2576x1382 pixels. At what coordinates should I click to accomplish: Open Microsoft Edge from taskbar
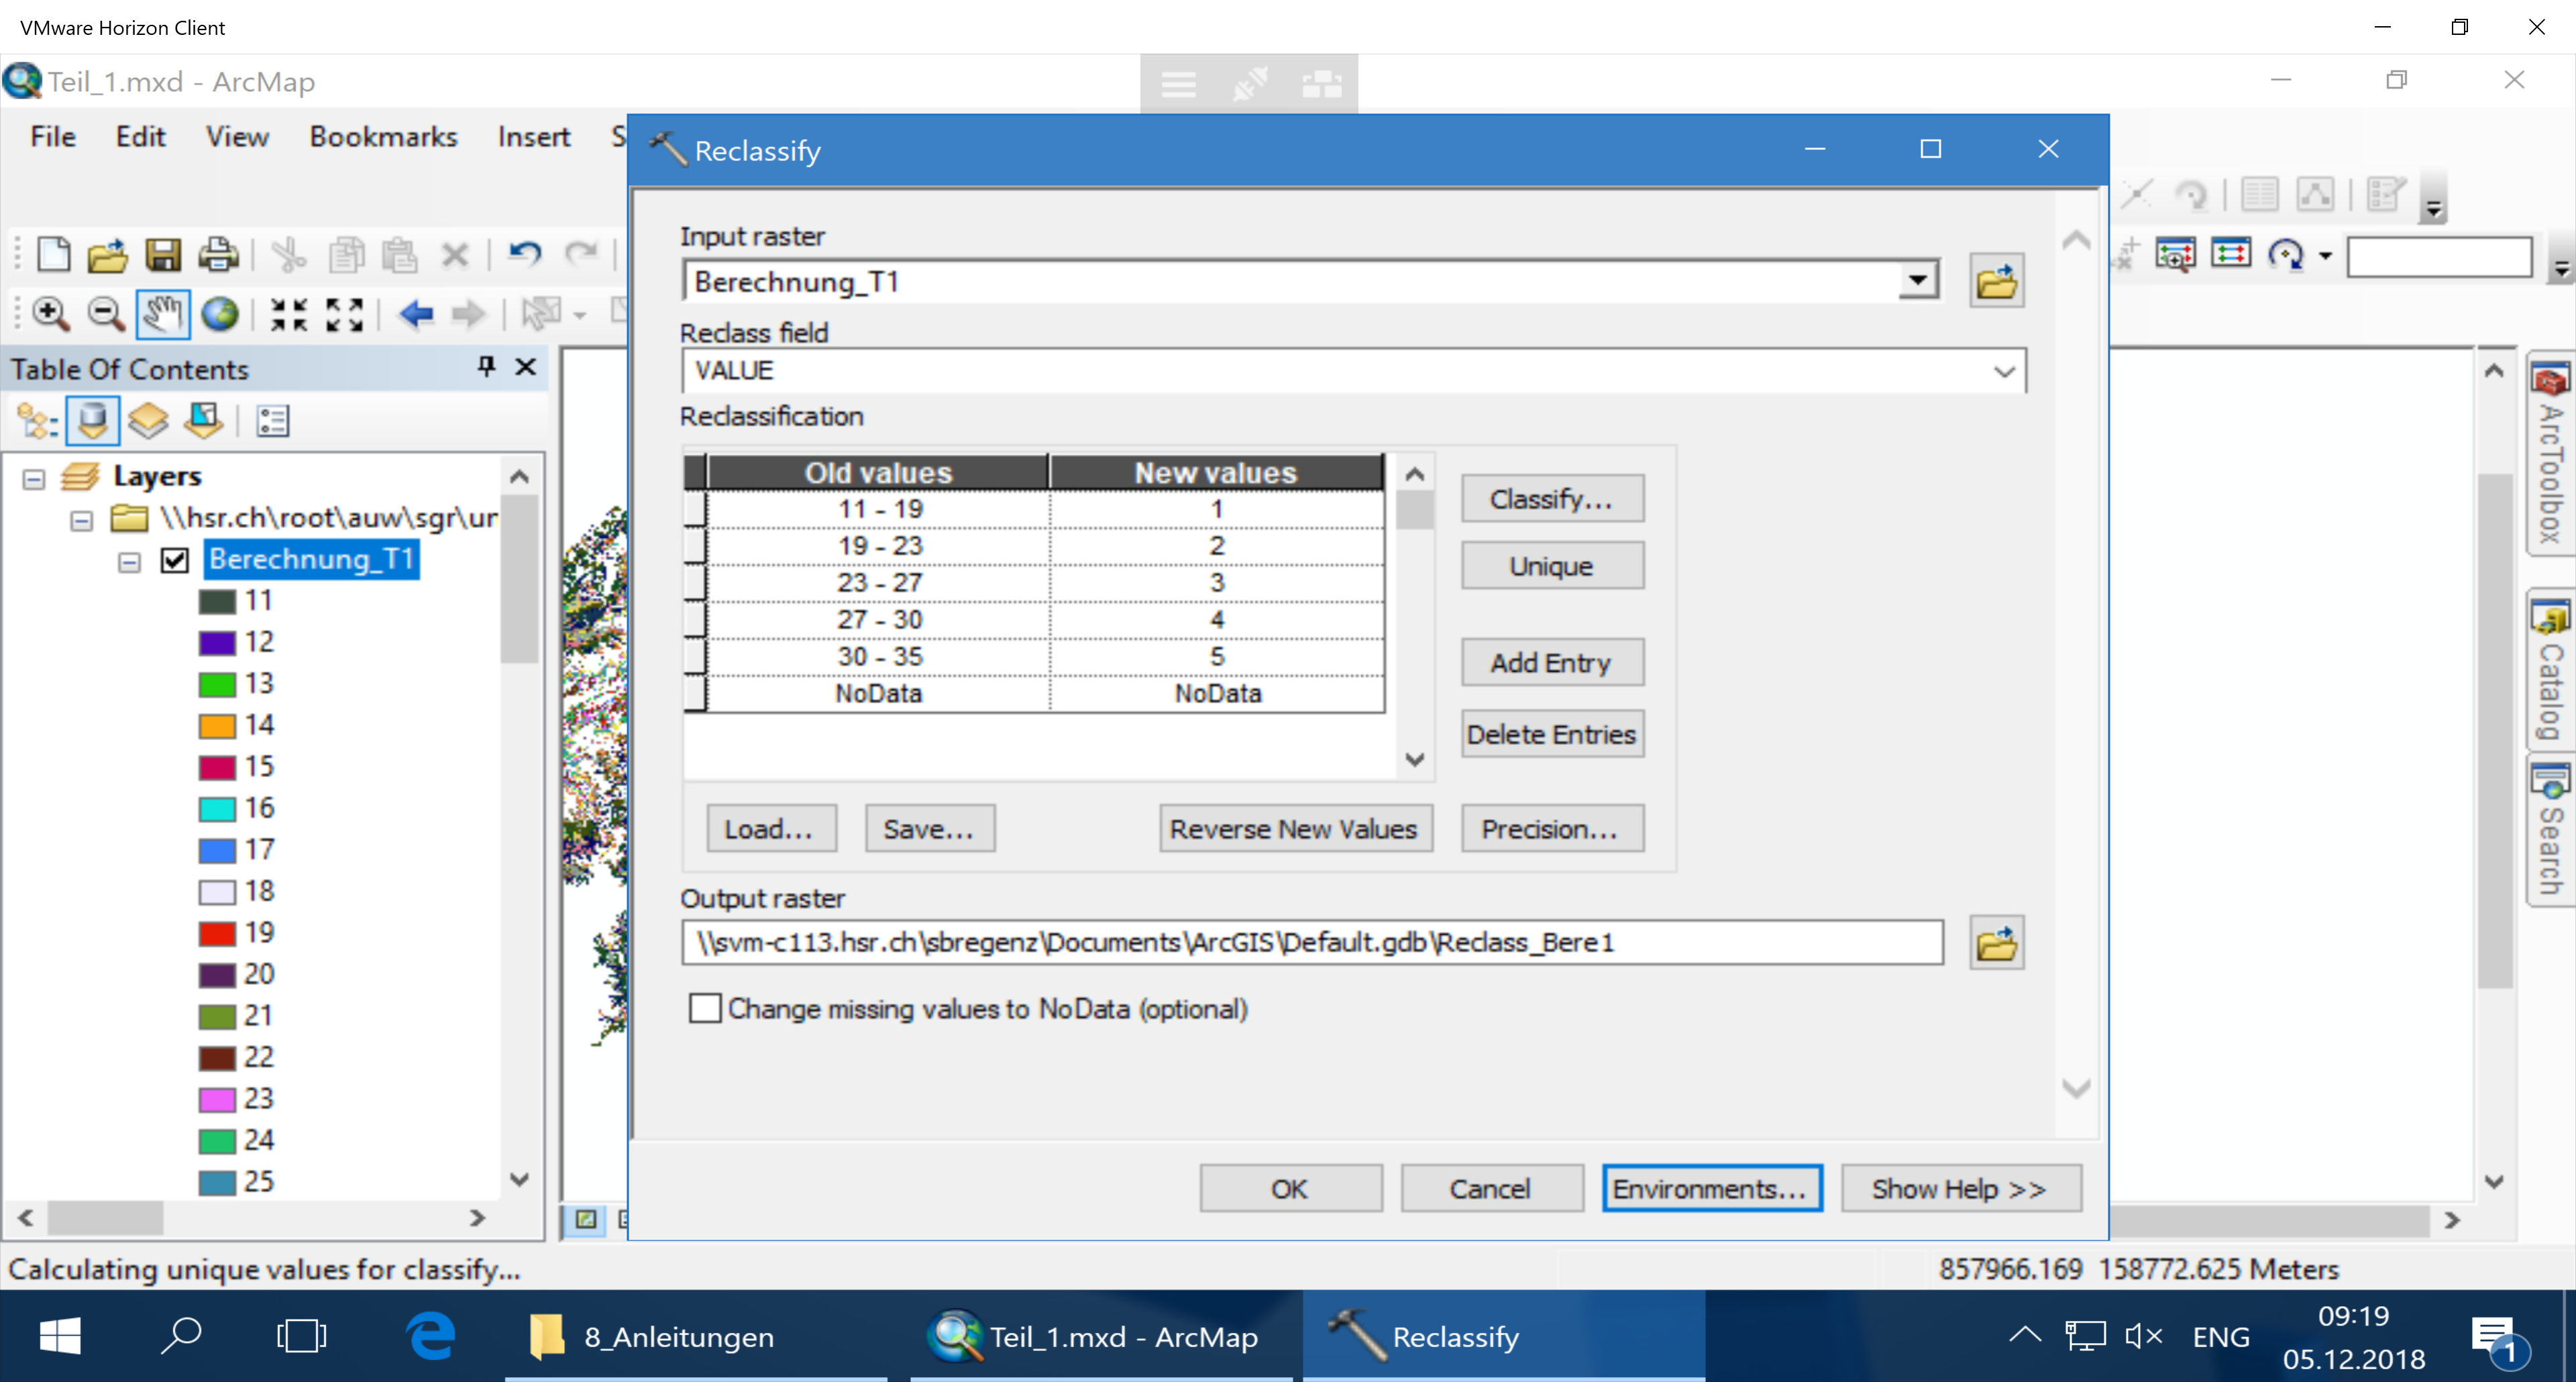[431, 1336]
